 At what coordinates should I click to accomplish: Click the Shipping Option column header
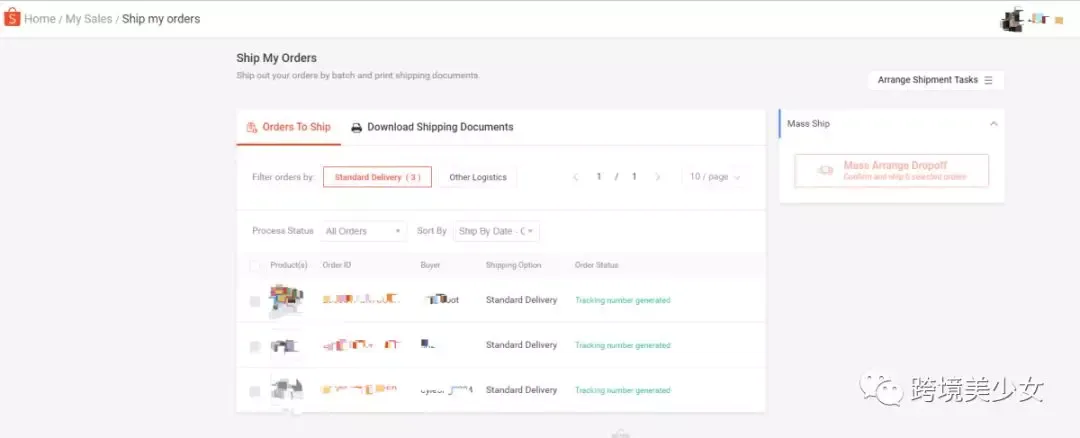513,265
